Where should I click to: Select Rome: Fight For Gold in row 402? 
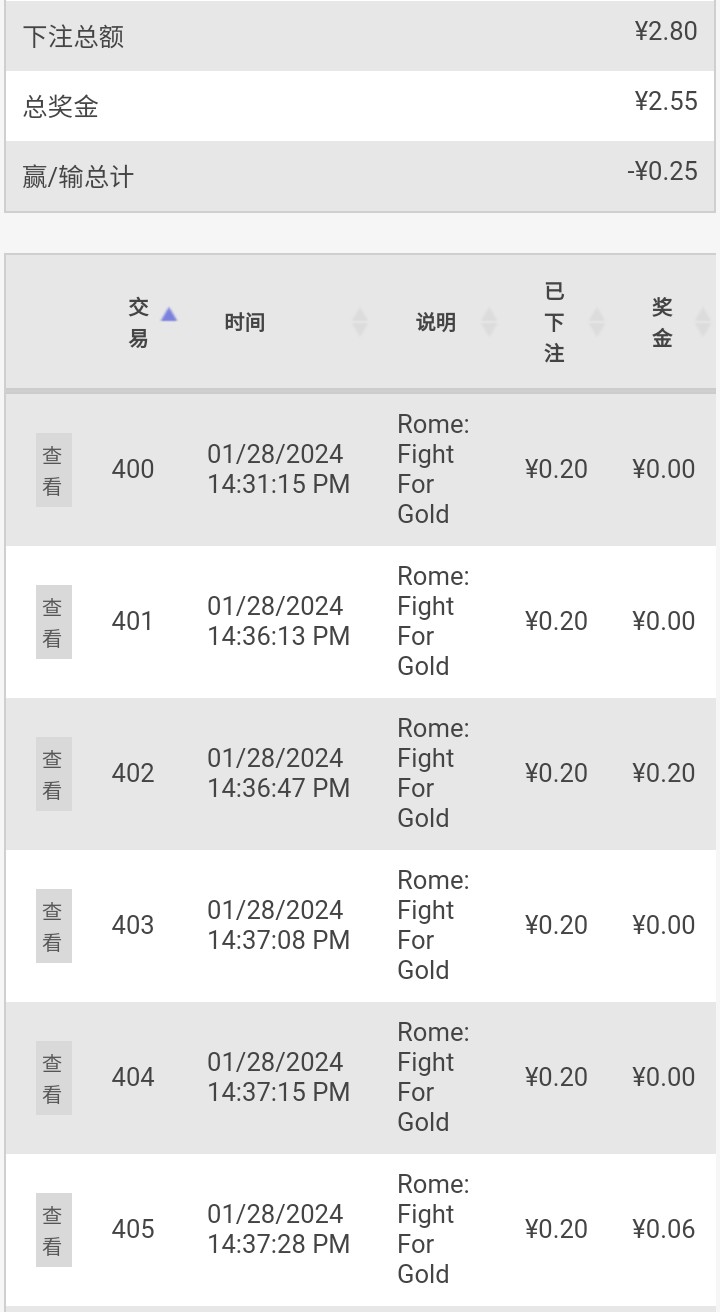(x=432, y=773)
